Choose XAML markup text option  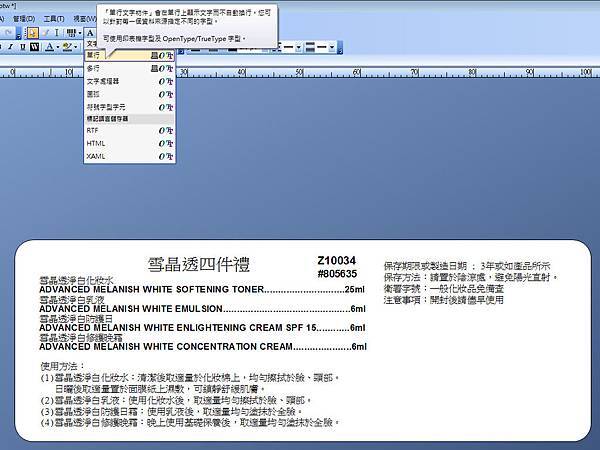[129, 157]
